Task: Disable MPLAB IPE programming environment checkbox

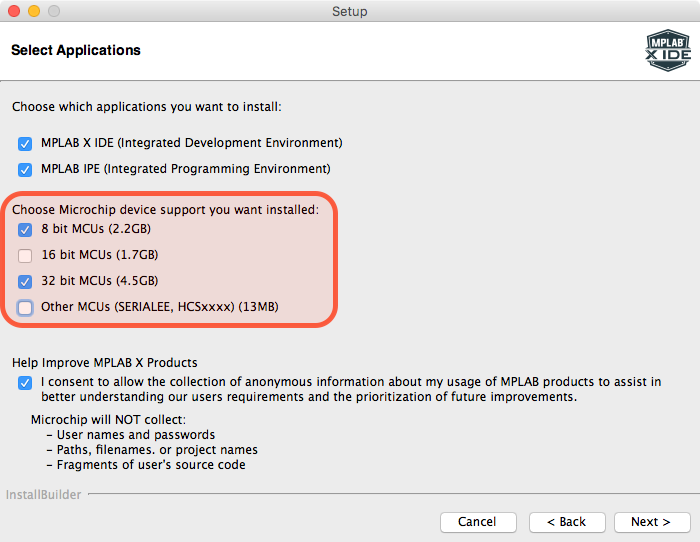Action: coord(25,169)
